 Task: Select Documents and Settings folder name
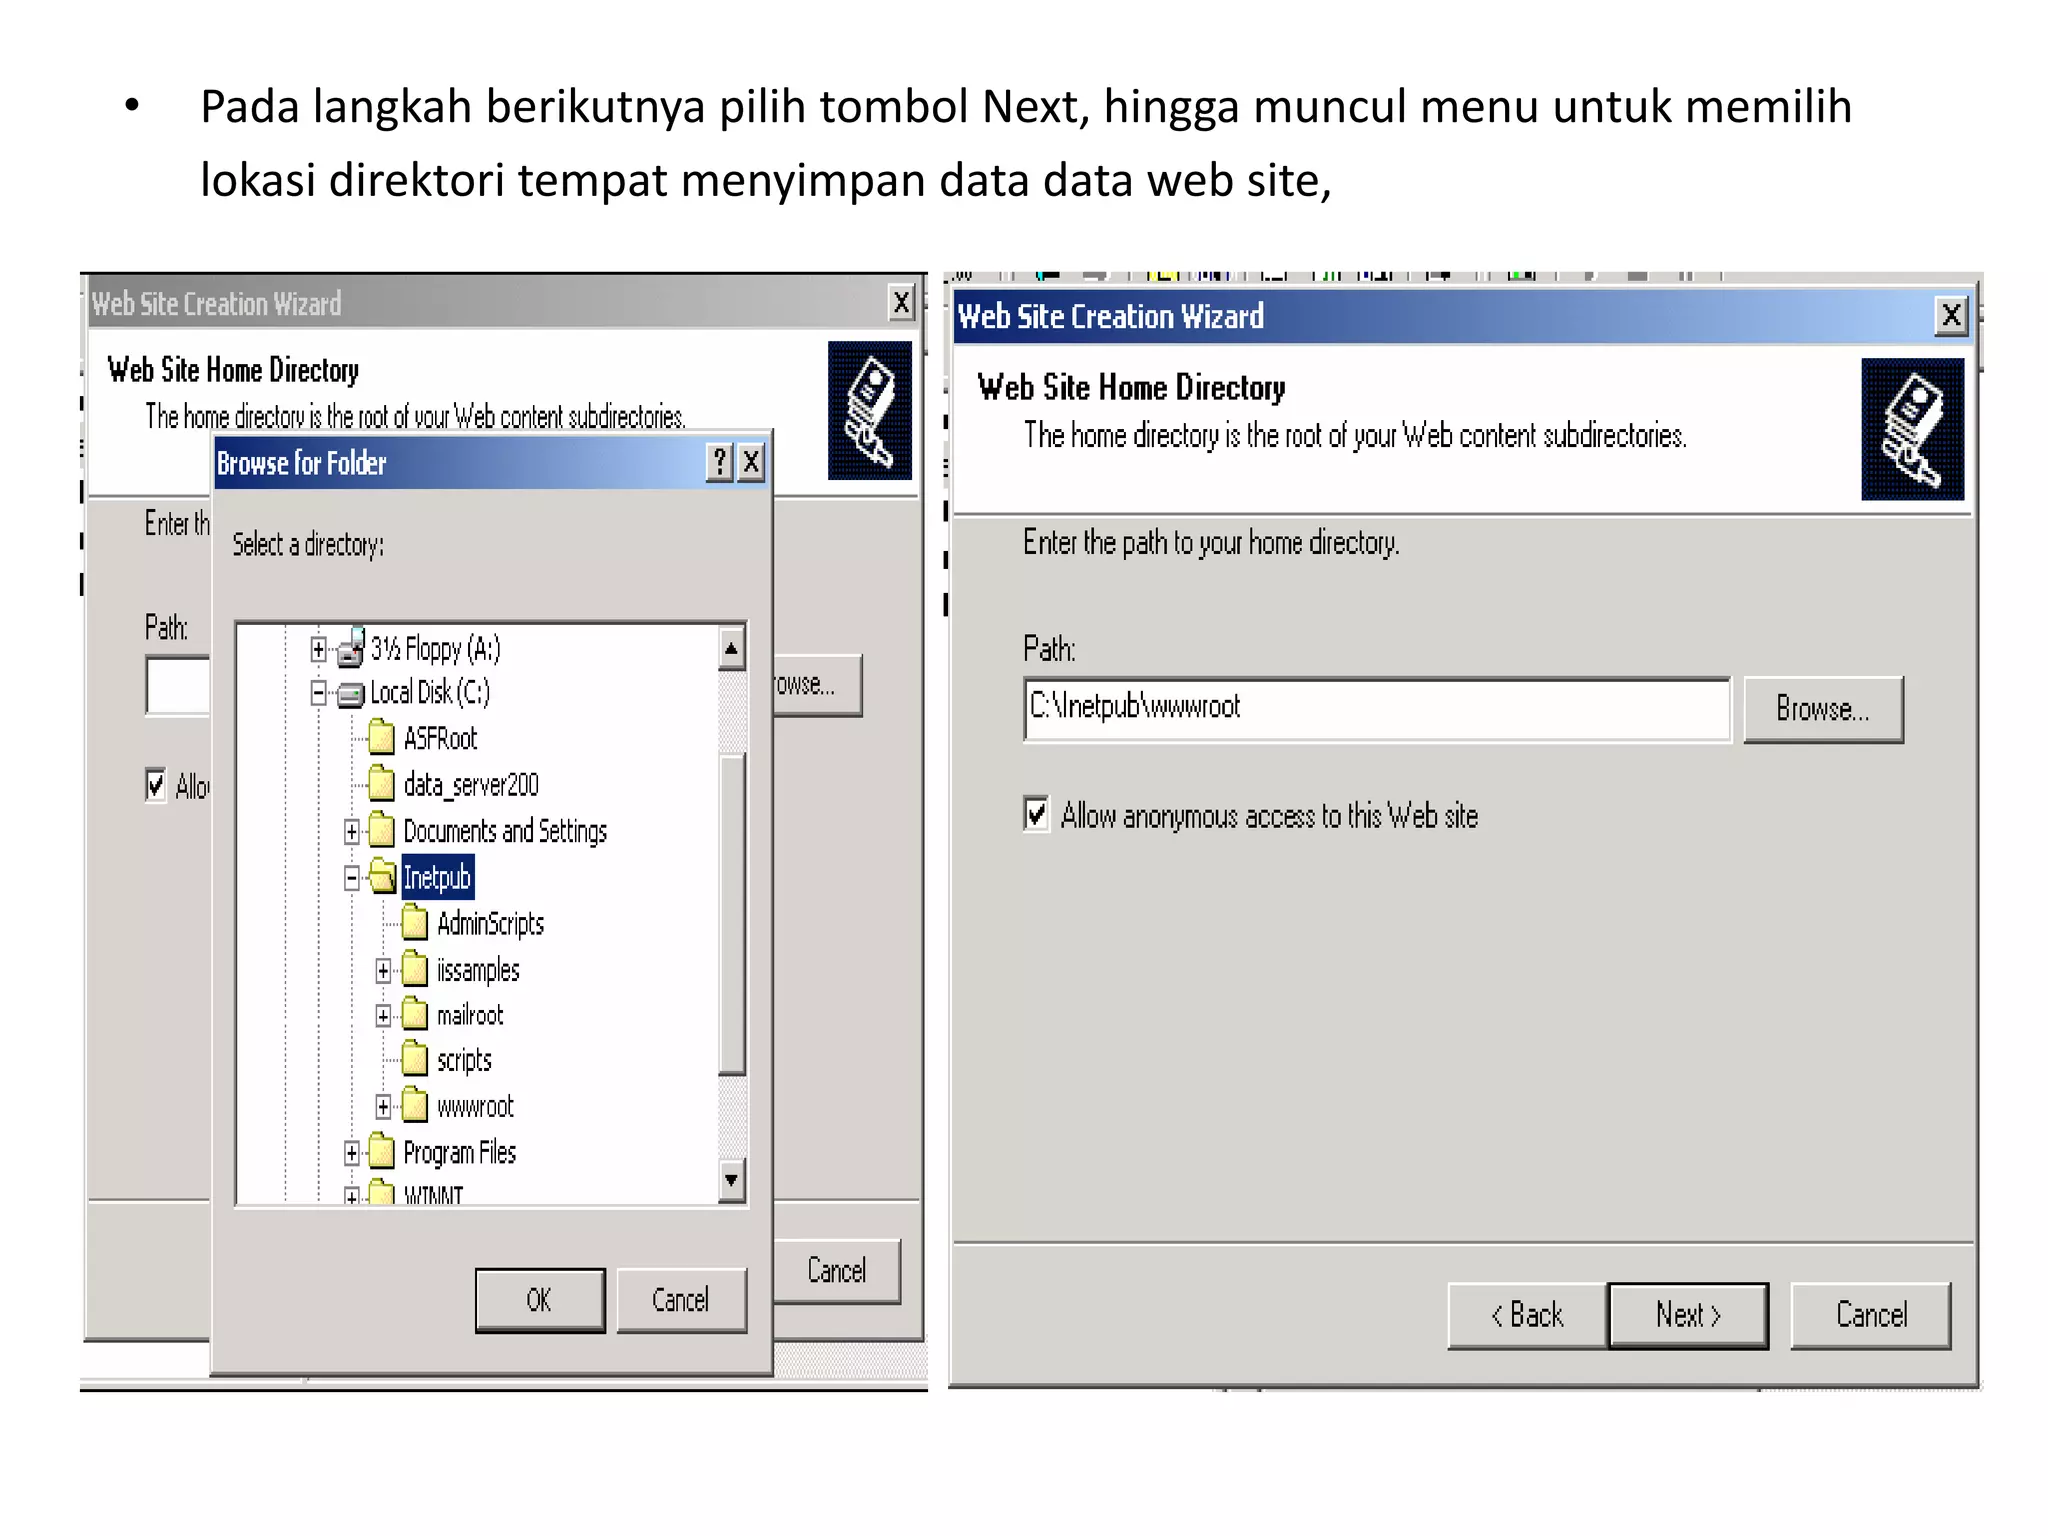[505, 831]
